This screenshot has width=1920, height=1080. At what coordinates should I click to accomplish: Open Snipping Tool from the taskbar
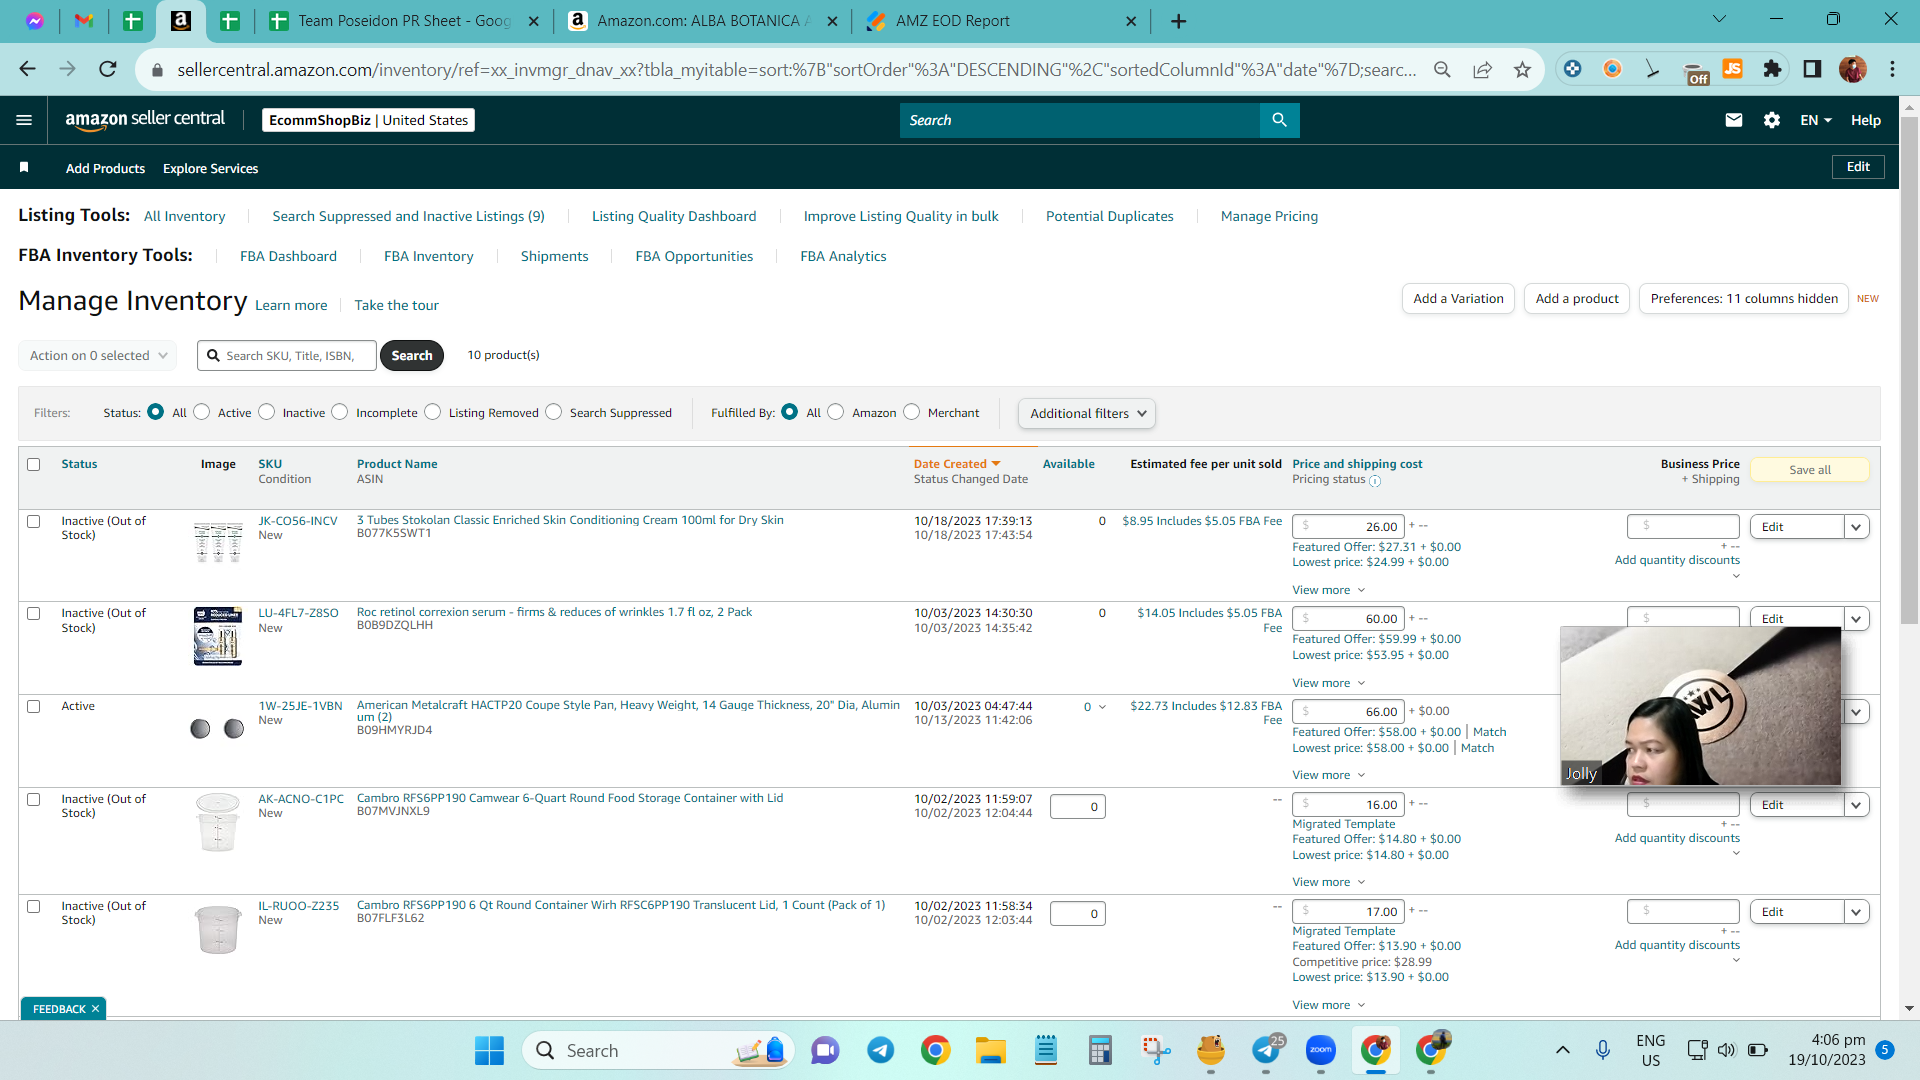1156,1050
